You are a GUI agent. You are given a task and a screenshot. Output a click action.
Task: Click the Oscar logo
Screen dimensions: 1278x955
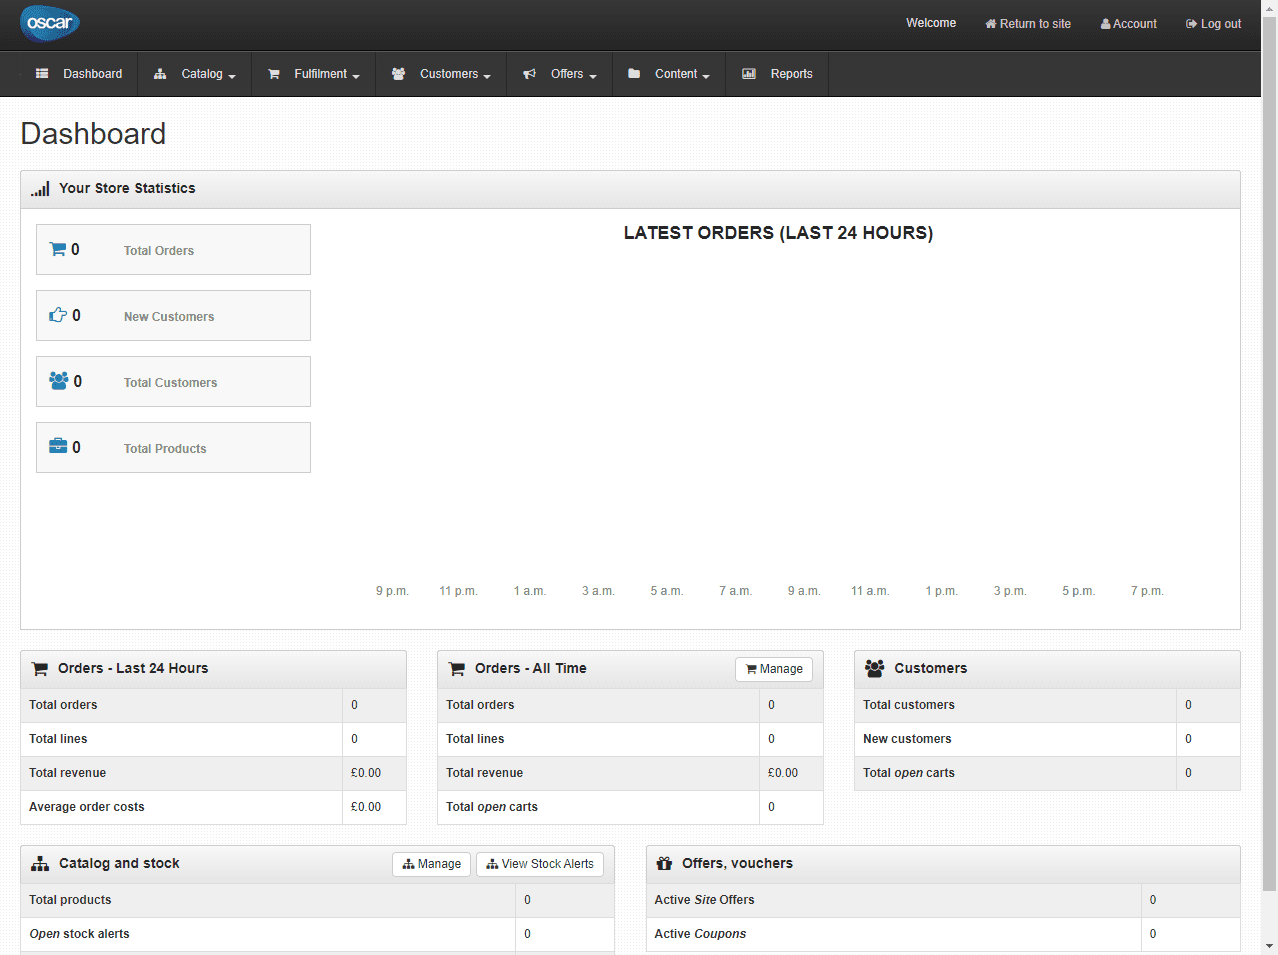pyautogui.click(x=49, y=23)
